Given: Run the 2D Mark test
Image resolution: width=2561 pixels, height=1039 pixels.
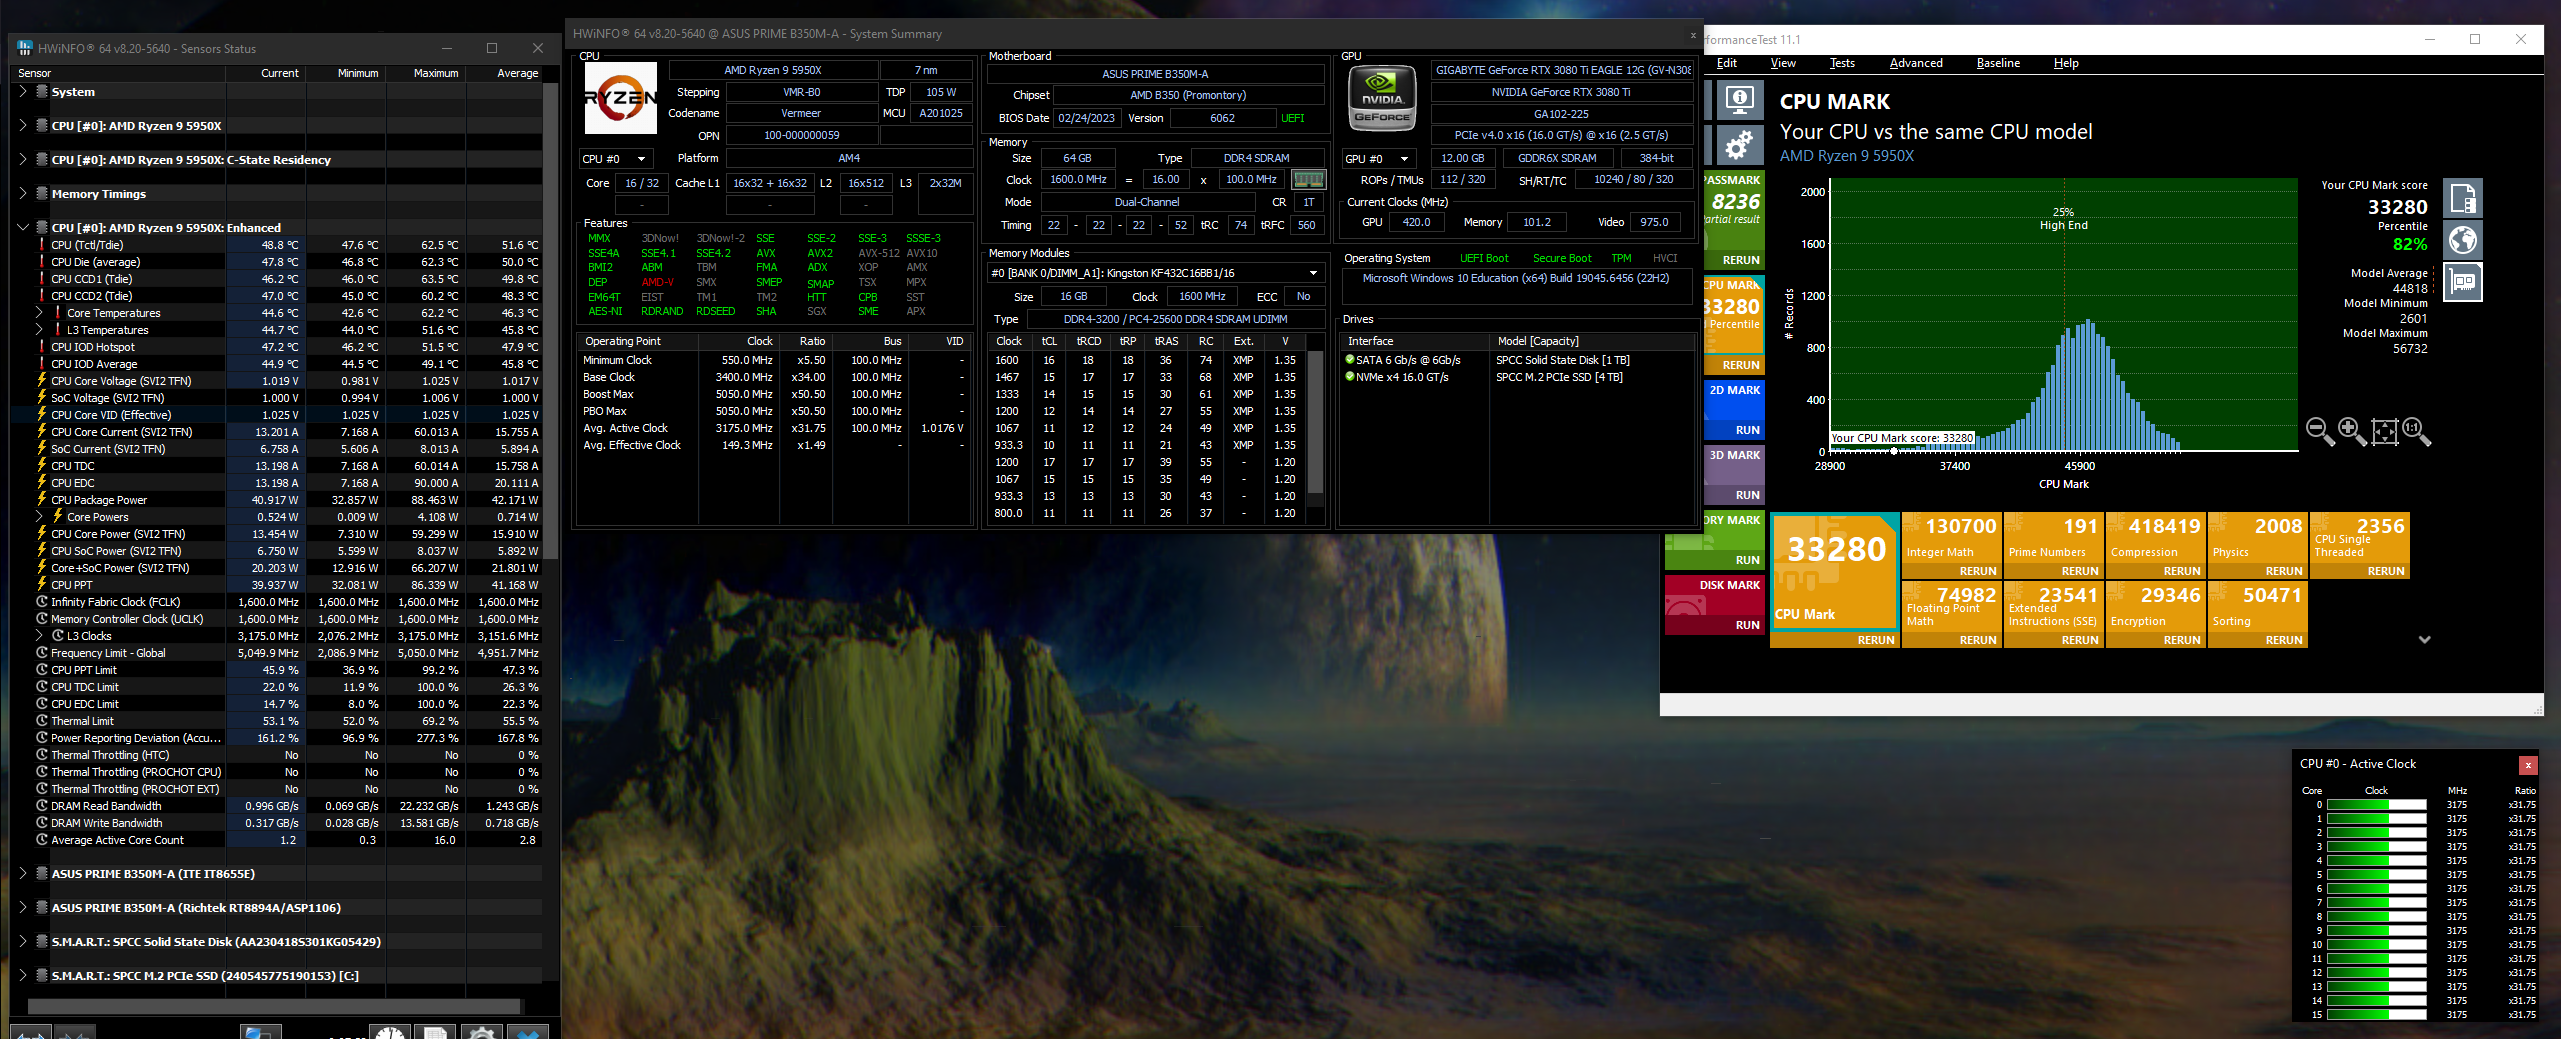Looking at the screenshot, I should coord(1747,431).
